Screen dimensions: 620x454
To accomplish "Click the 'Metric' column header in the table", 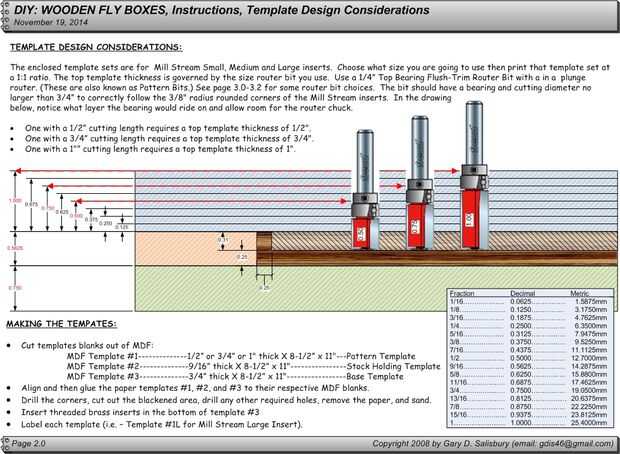I will point(580,293).
